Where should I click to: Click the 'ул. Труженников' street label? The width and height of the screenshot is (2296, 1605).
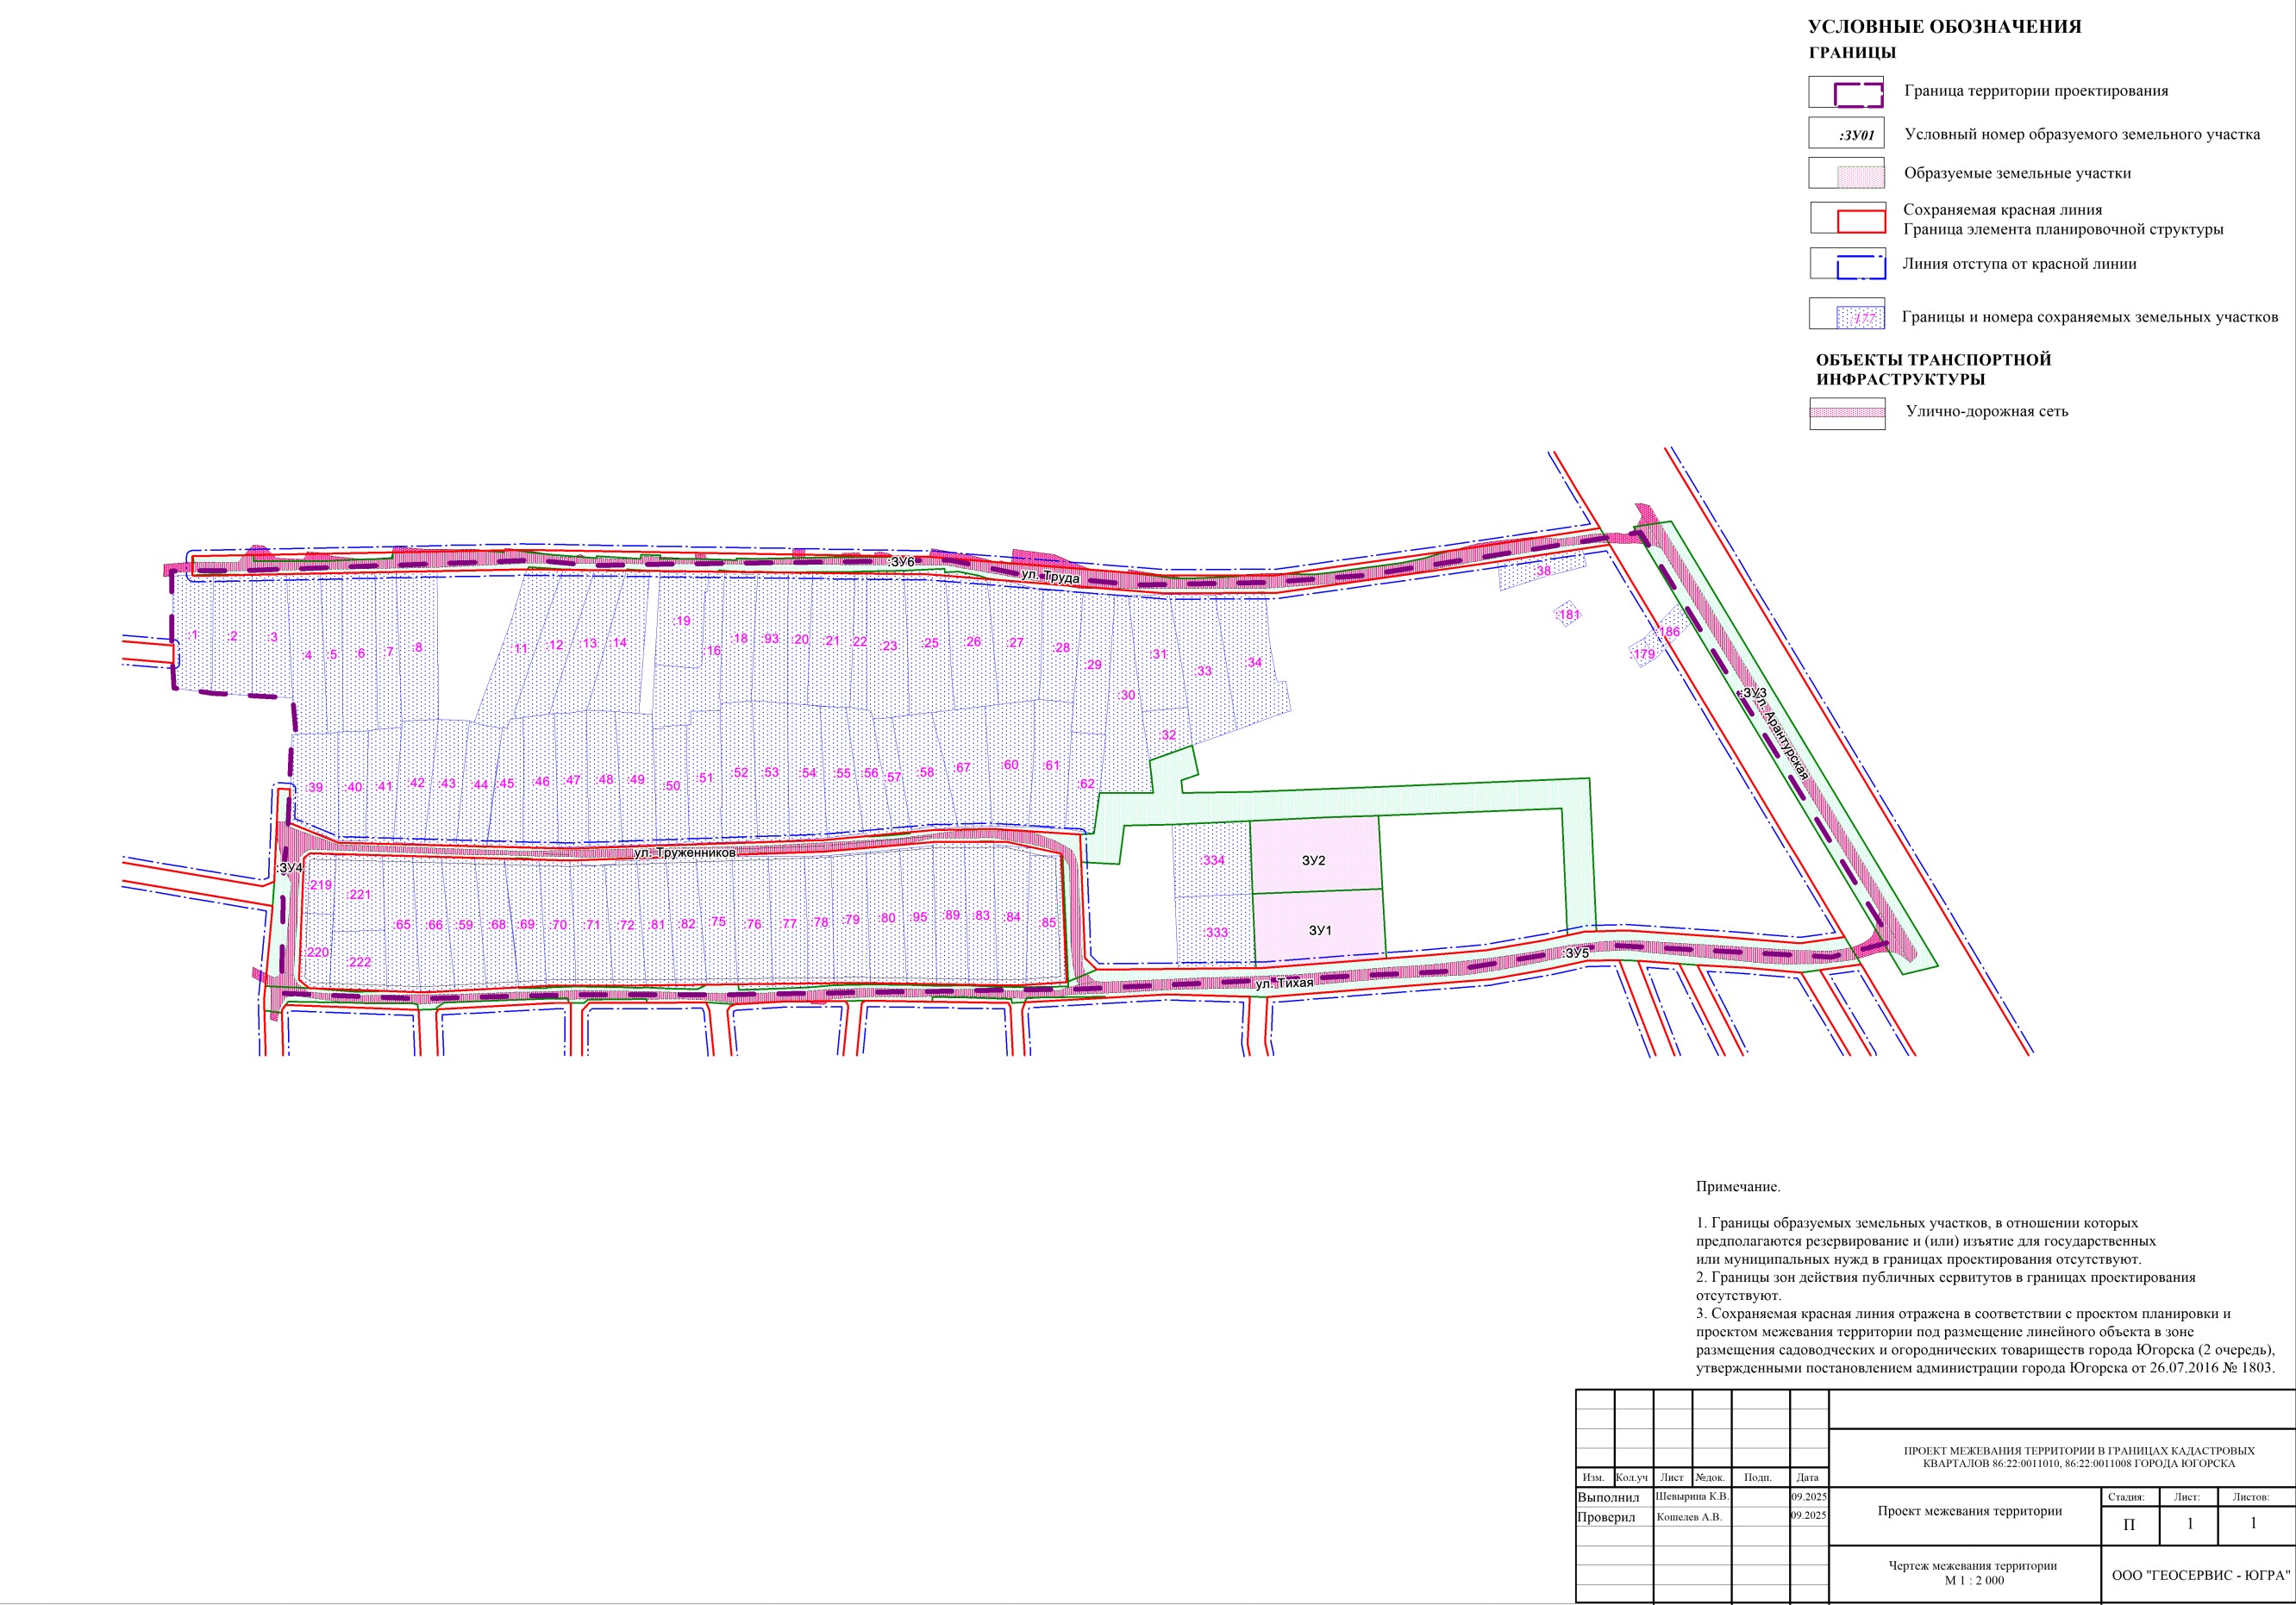coord(685,854)
